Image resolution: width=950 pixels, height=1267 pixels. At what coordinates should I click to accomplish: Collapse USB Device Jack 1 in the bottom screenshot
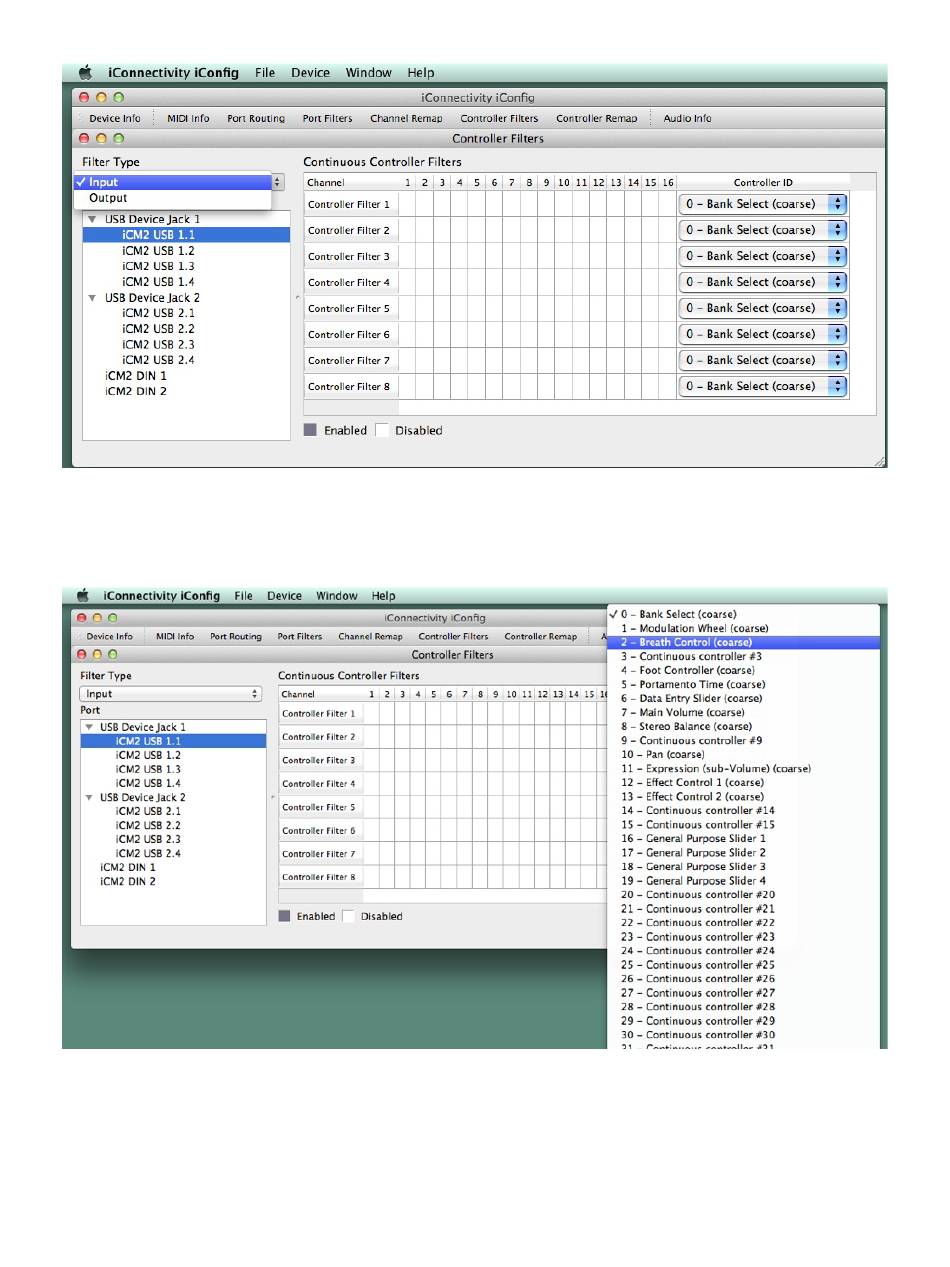point(89,727)
